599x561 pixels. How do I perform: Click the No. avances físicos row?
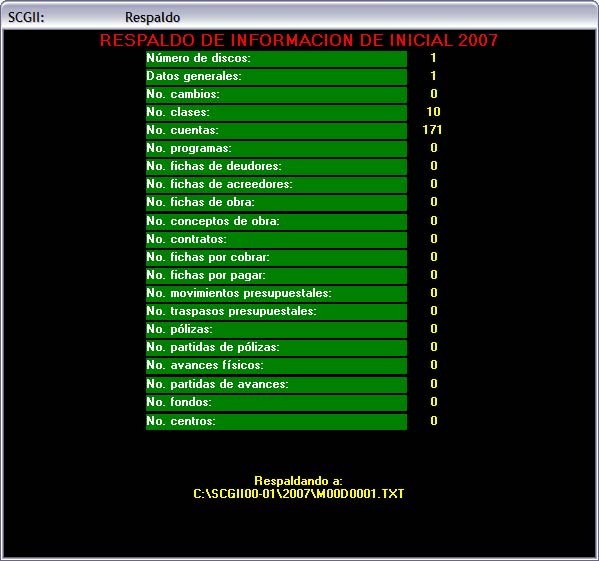pos(276,365)
